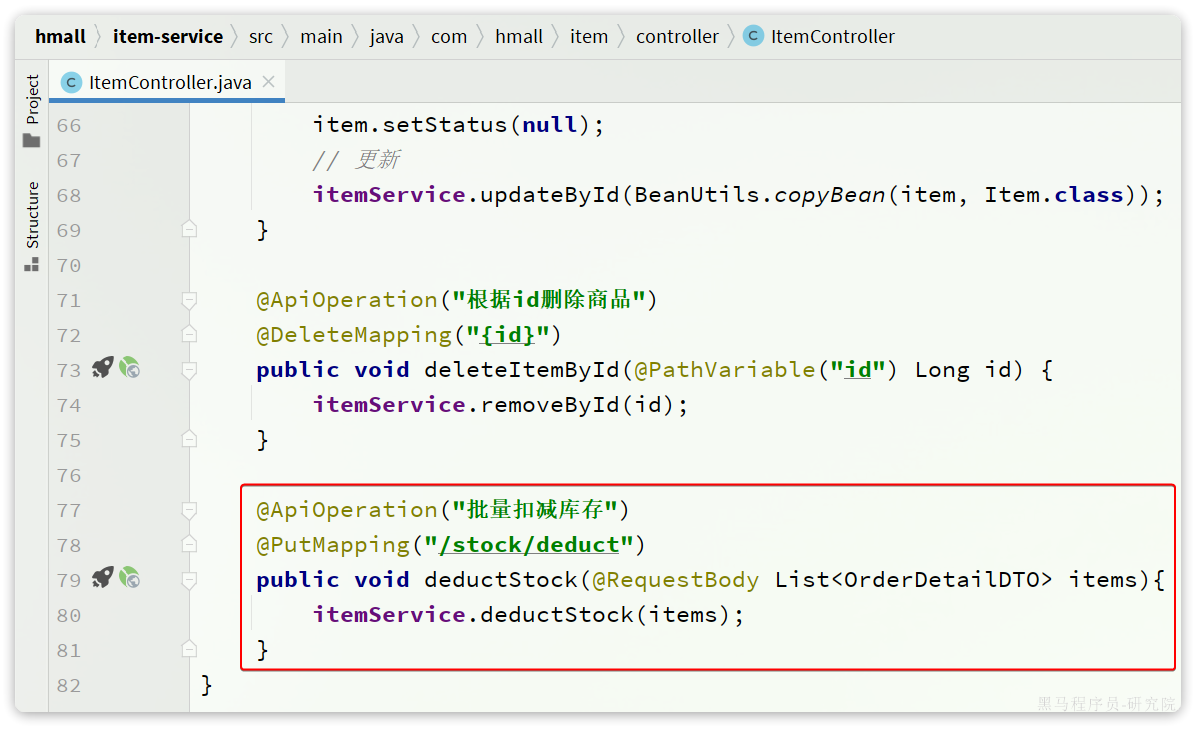Click controller in breadcrumb path
This screenshot has height=729, width=1196.
pos(677,37)
